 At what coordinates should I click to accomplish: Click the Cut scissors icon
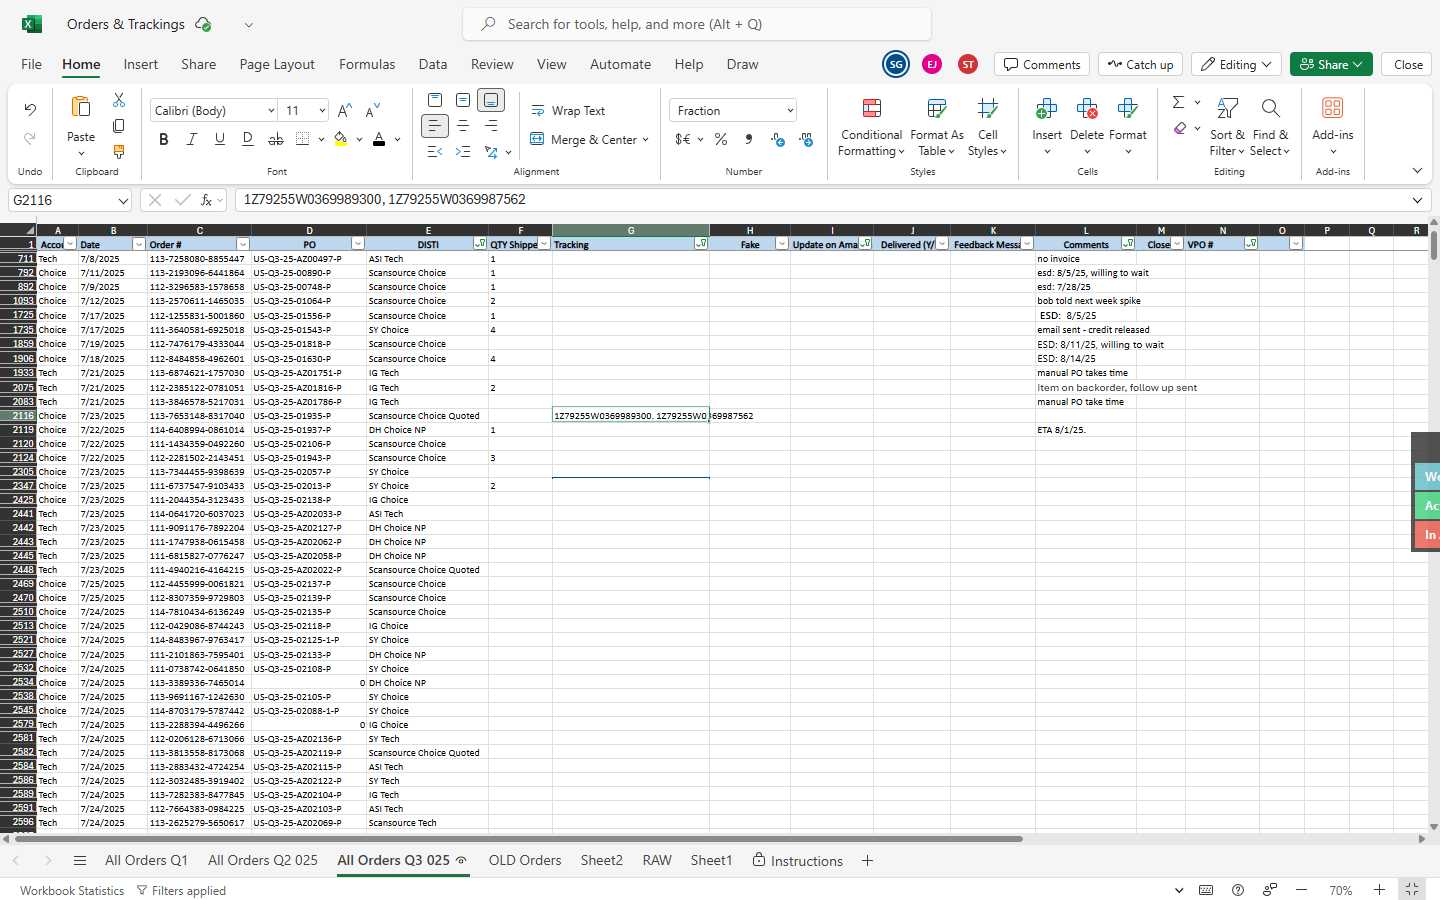(119, 100)
